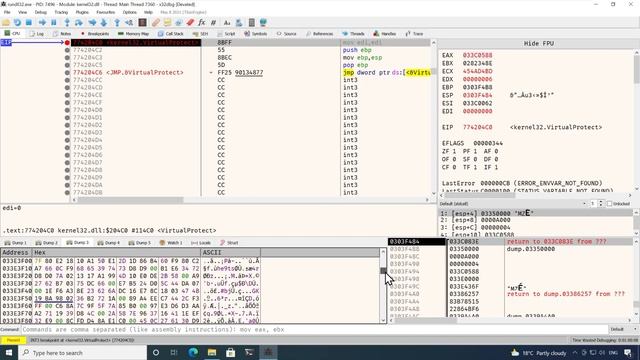Select the Struct tab
Image resolution: width=640 pixels, height=360 pixels.
229,243
